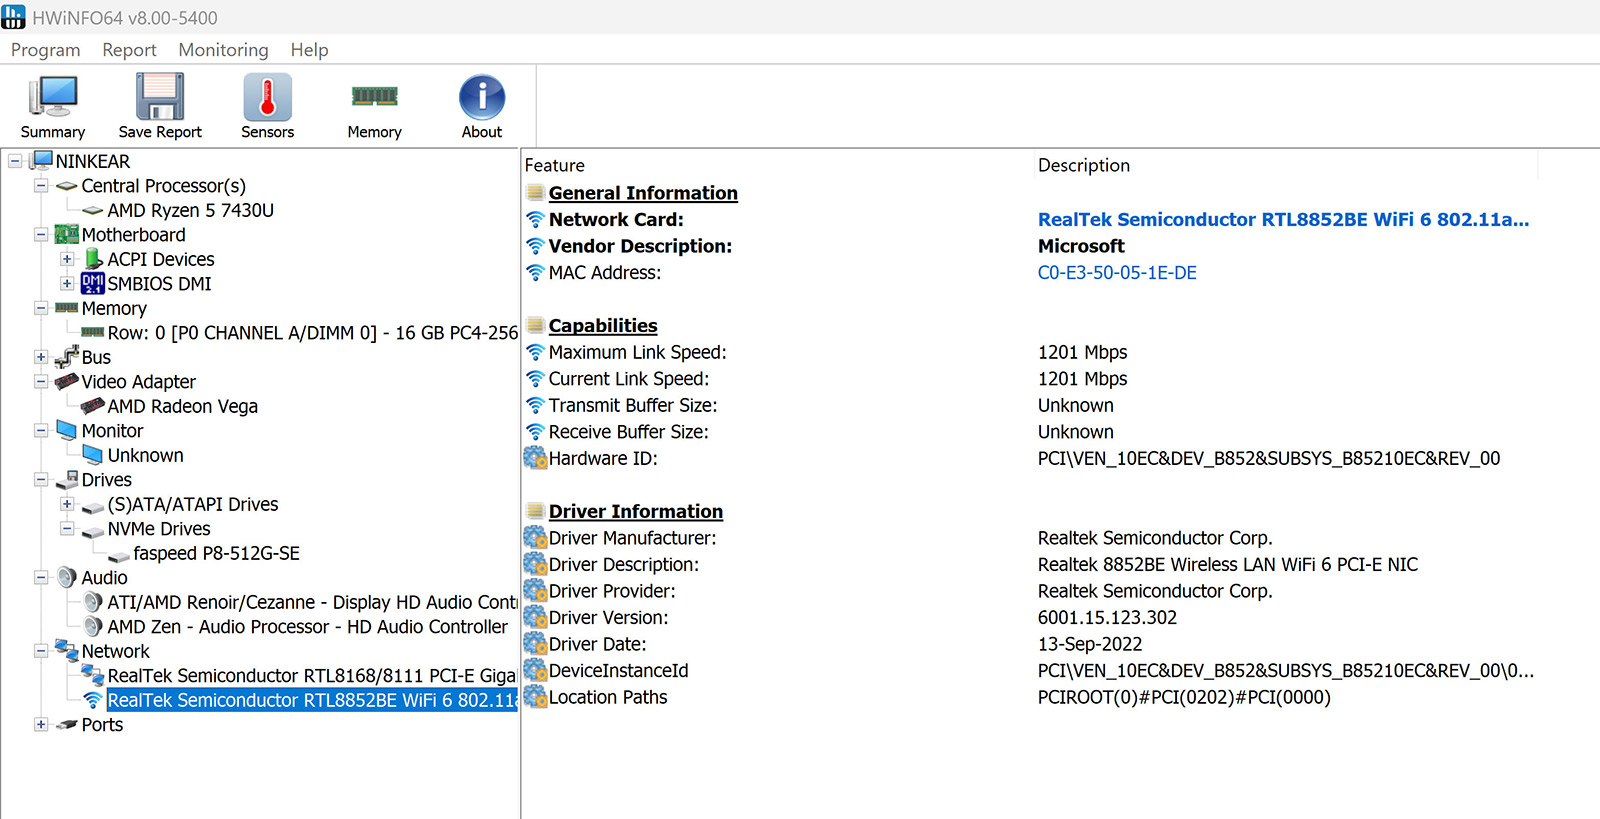Collapse the Central Processor(s) node
Screen dimensions: 1600x819
(41, 186)
